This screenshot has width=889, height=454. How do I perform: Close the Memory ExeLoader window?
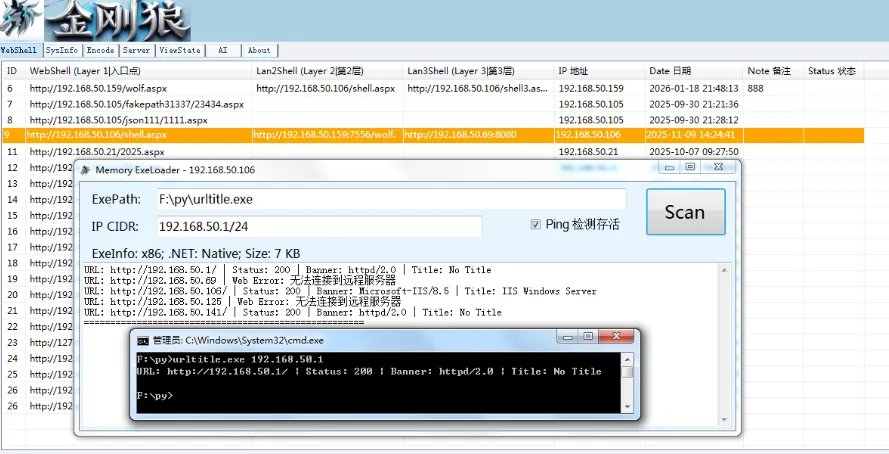(718, 167)
